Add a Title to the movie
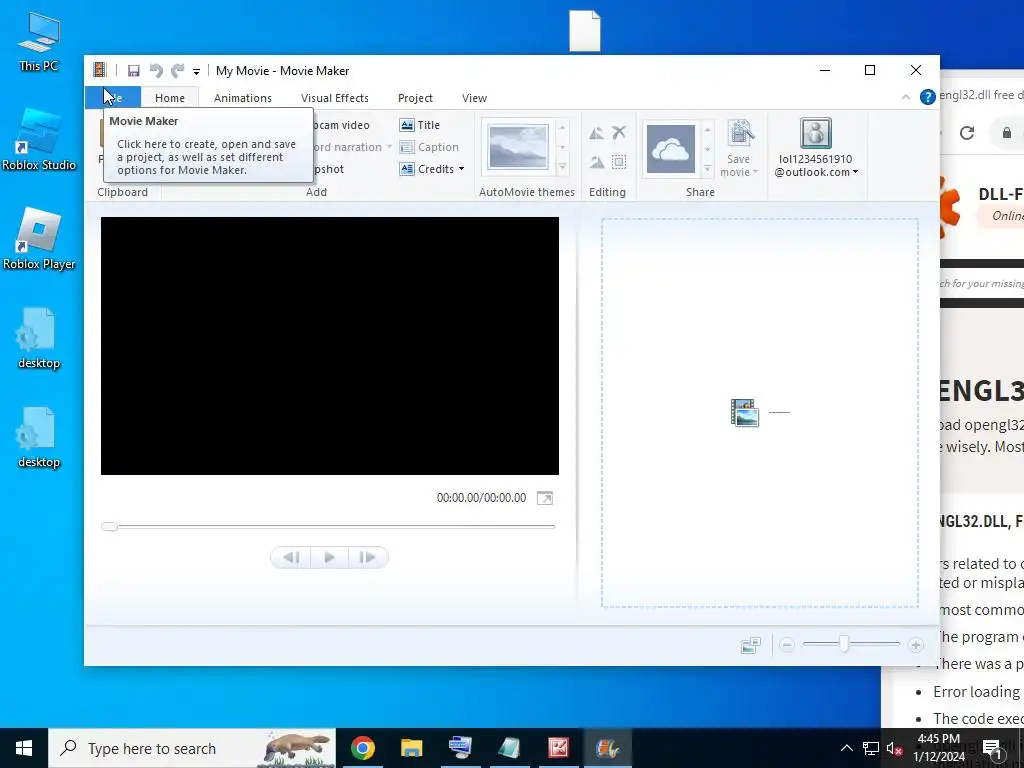The height and width of the screenshot is (768, 1024). click(x=420, y=125)
